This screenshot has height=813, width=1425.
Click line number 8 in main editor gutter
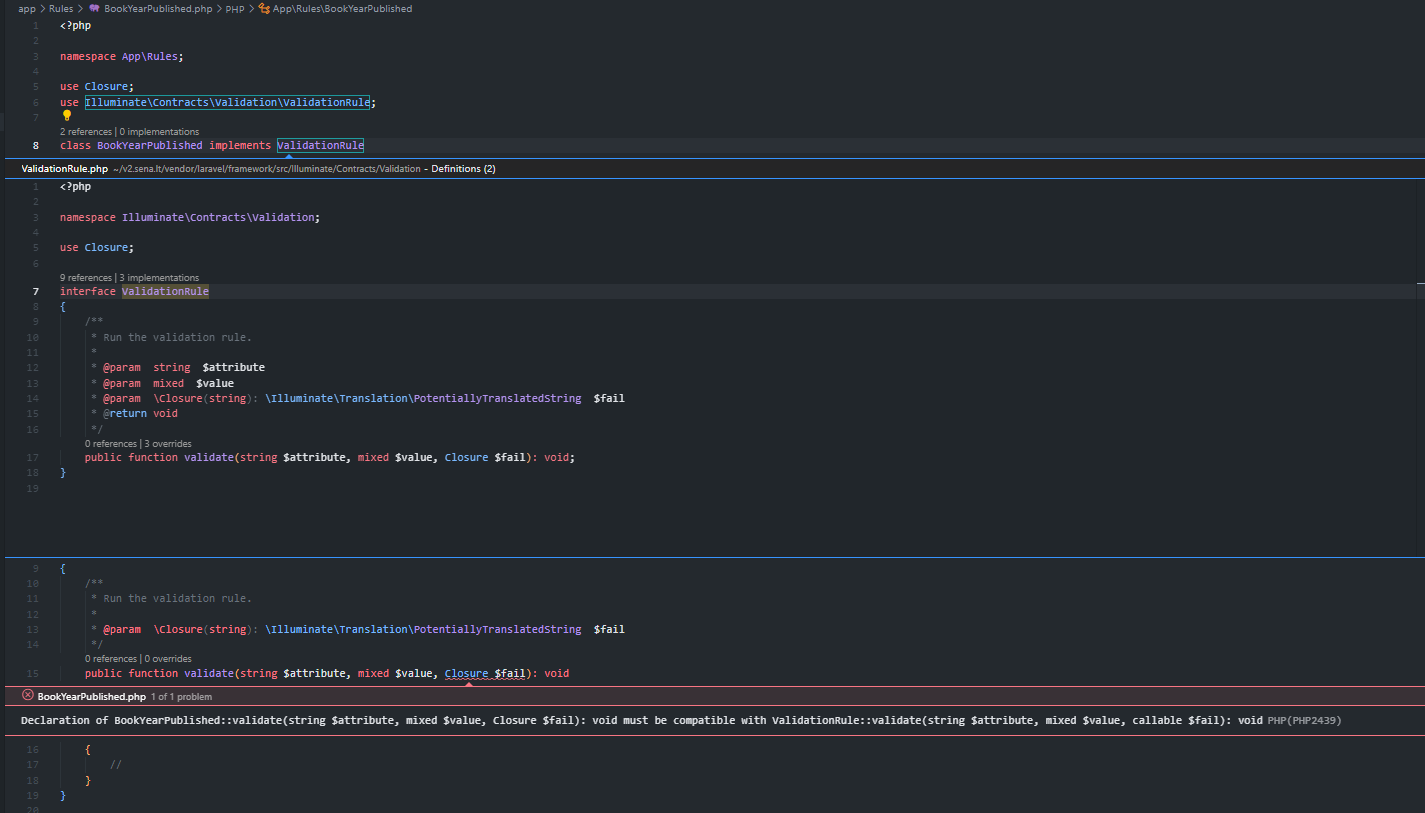(x=36, y=146)
